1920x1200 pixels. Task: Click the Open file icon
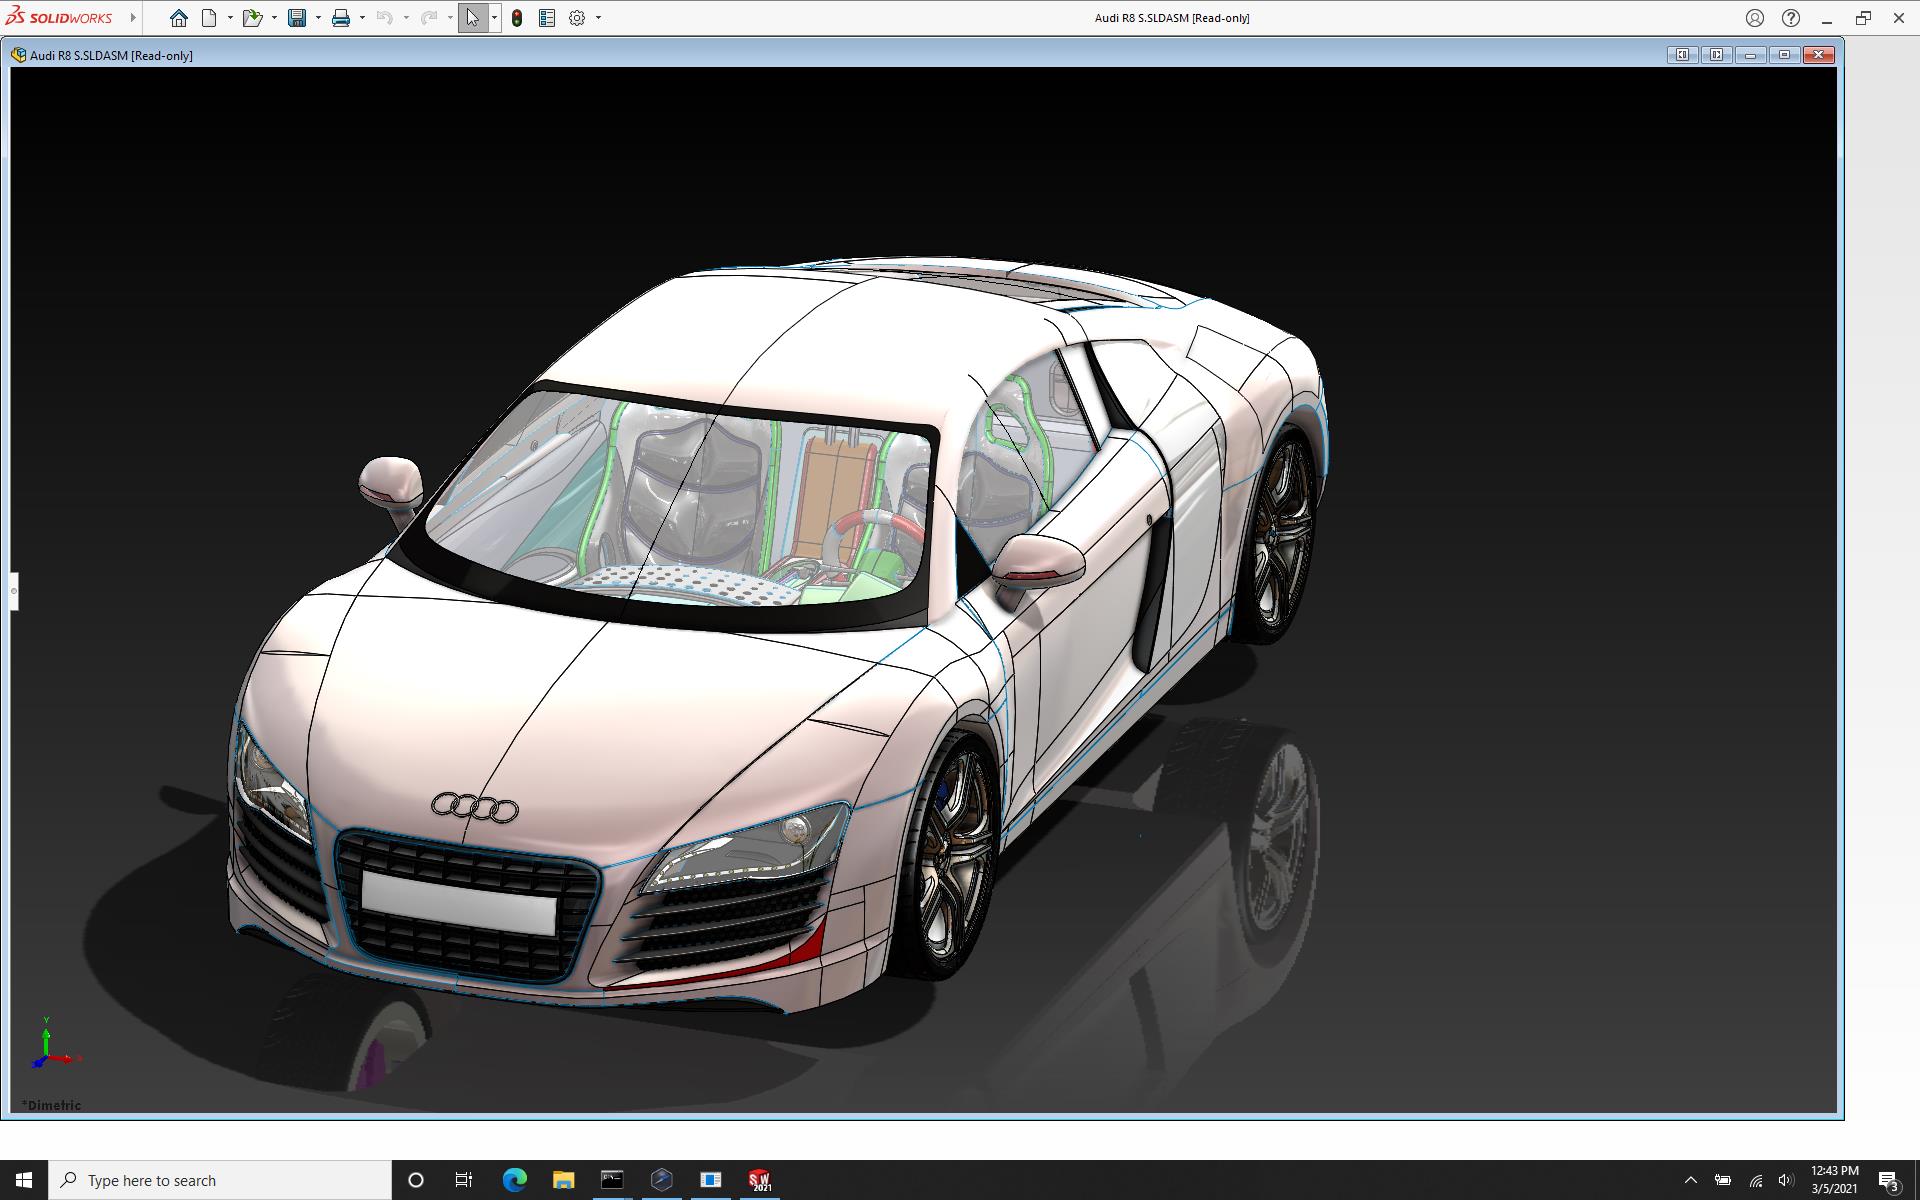[251, 18]
